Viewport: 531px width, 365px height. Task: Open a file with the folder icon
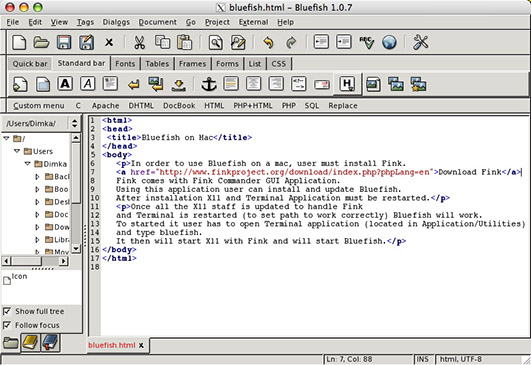[41, 43]
